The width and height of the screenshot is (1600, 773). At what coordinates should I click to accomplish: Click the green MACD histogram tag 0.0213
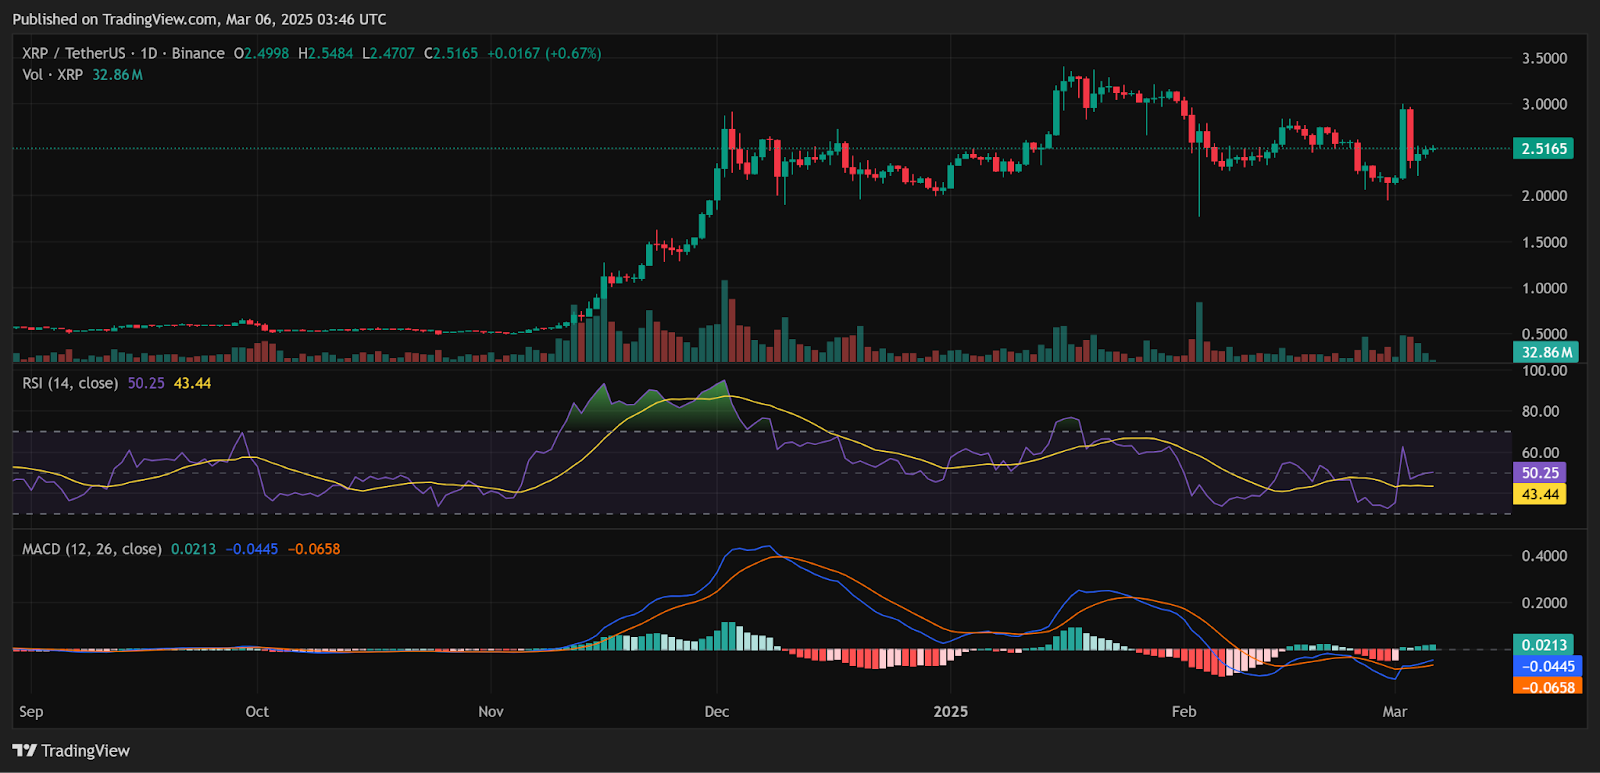(x=1543, y=645)
